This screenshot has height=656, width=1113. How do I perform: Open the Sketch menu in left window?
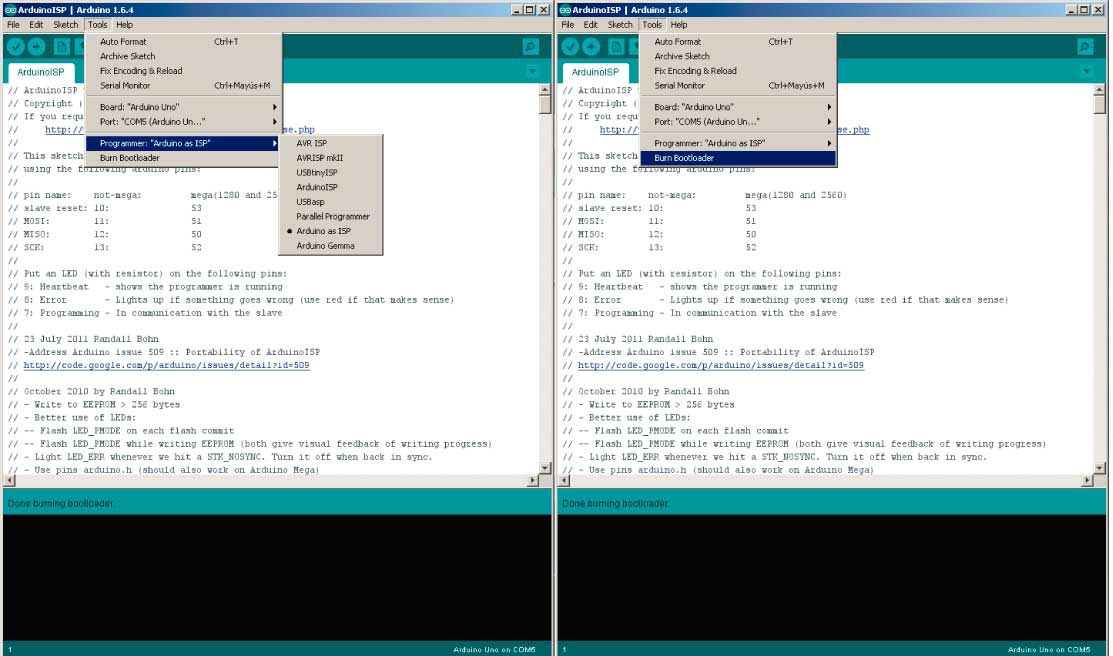66,25
